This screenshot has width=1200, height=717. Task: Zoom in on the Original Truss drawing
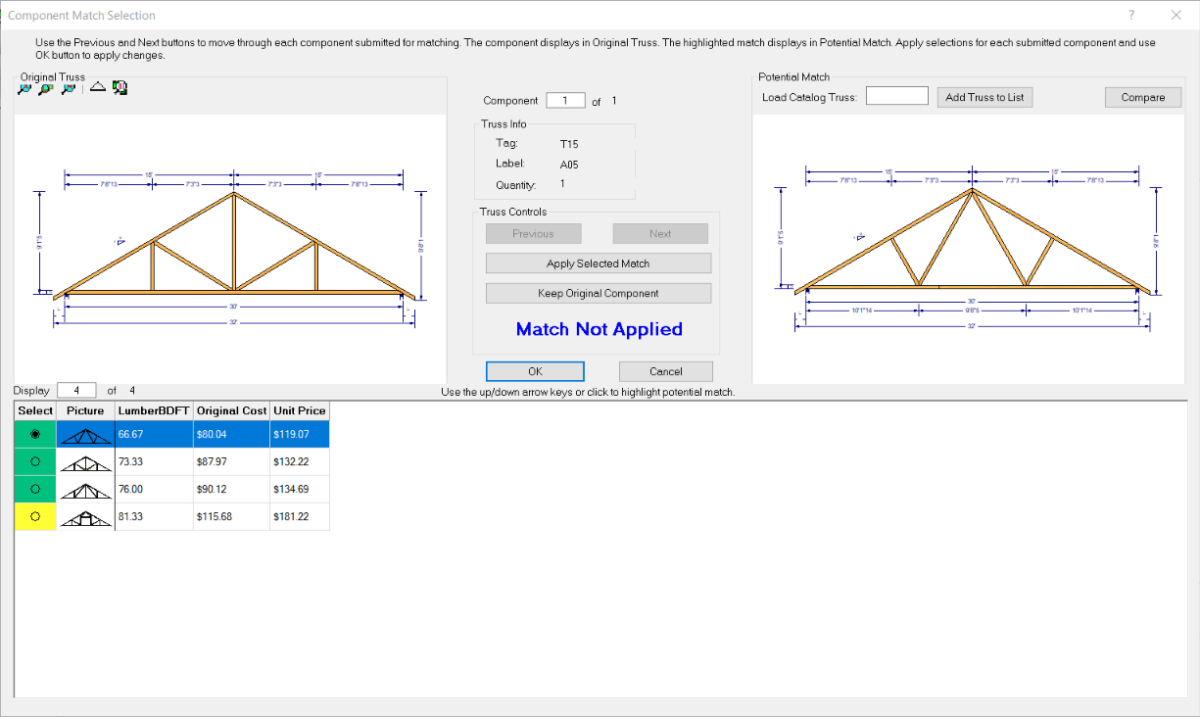pyautogui.click(x=24, y=88)
